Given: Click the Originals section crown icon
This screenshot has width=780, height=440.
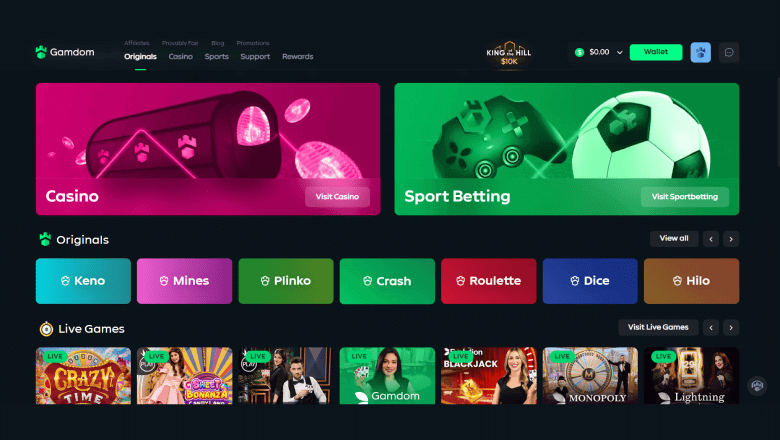Looking at the screenshot, I should [x=45, y=240].
